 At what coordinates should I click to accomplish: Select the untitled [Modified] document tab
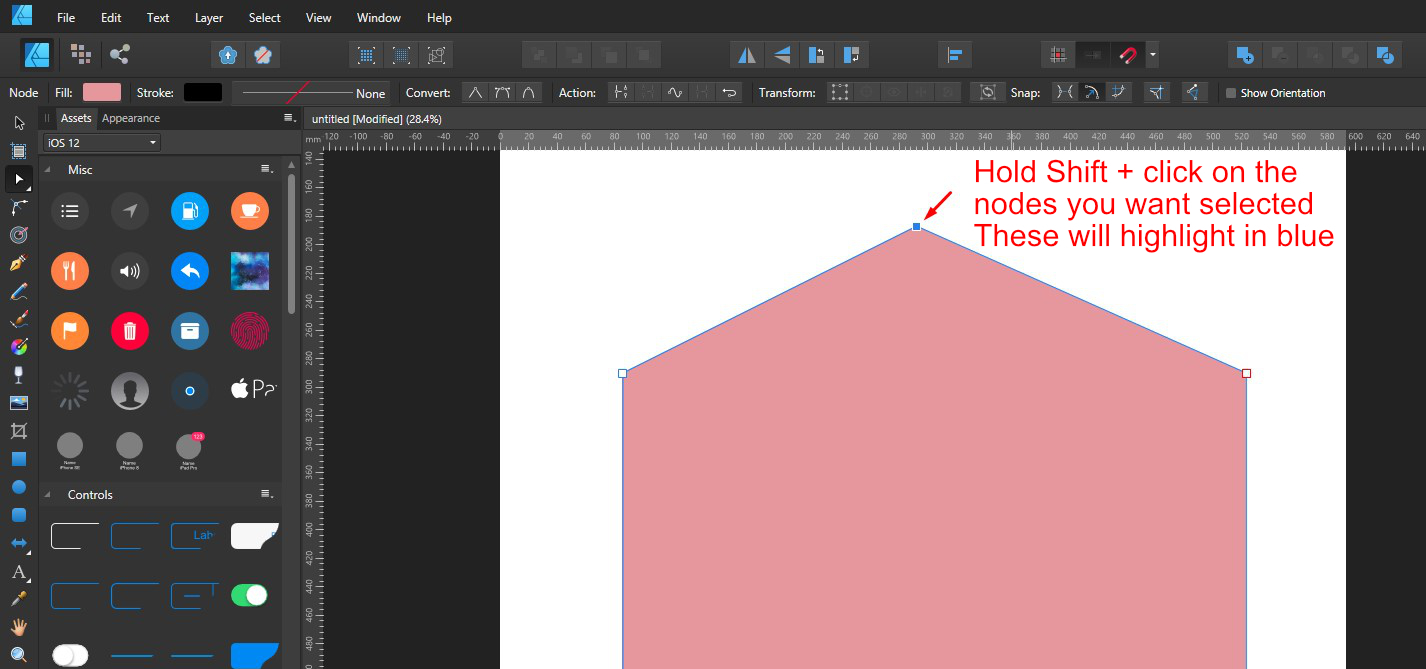[x=378, y=119]
